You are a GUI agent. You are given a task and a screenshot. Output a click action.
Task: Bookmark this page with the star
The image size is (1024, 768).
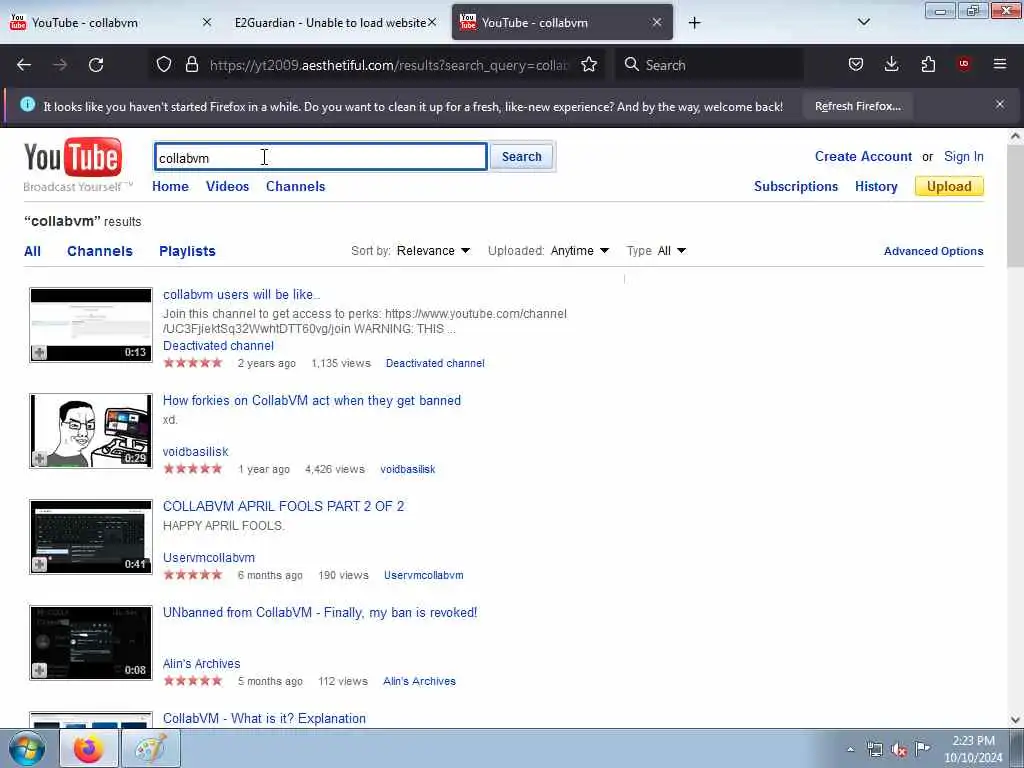589,65
